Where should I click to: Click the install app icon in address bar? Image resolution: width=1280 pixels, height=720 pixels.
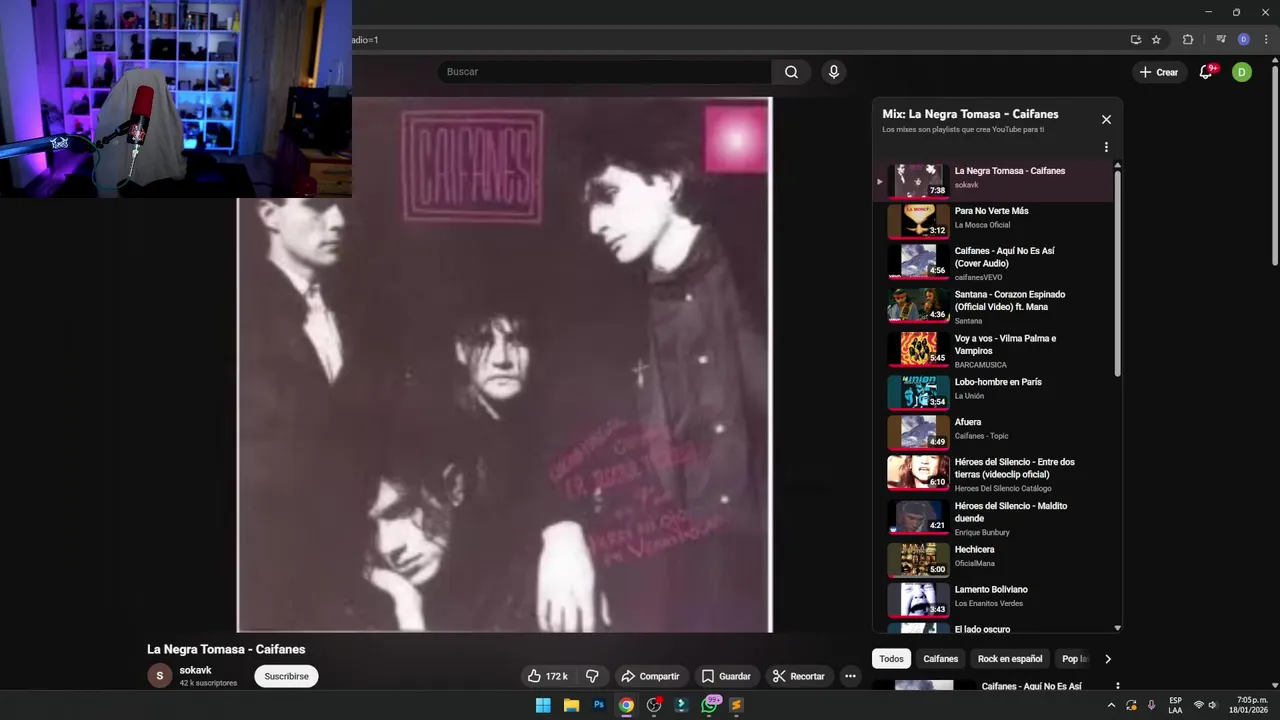point(1135,40)
